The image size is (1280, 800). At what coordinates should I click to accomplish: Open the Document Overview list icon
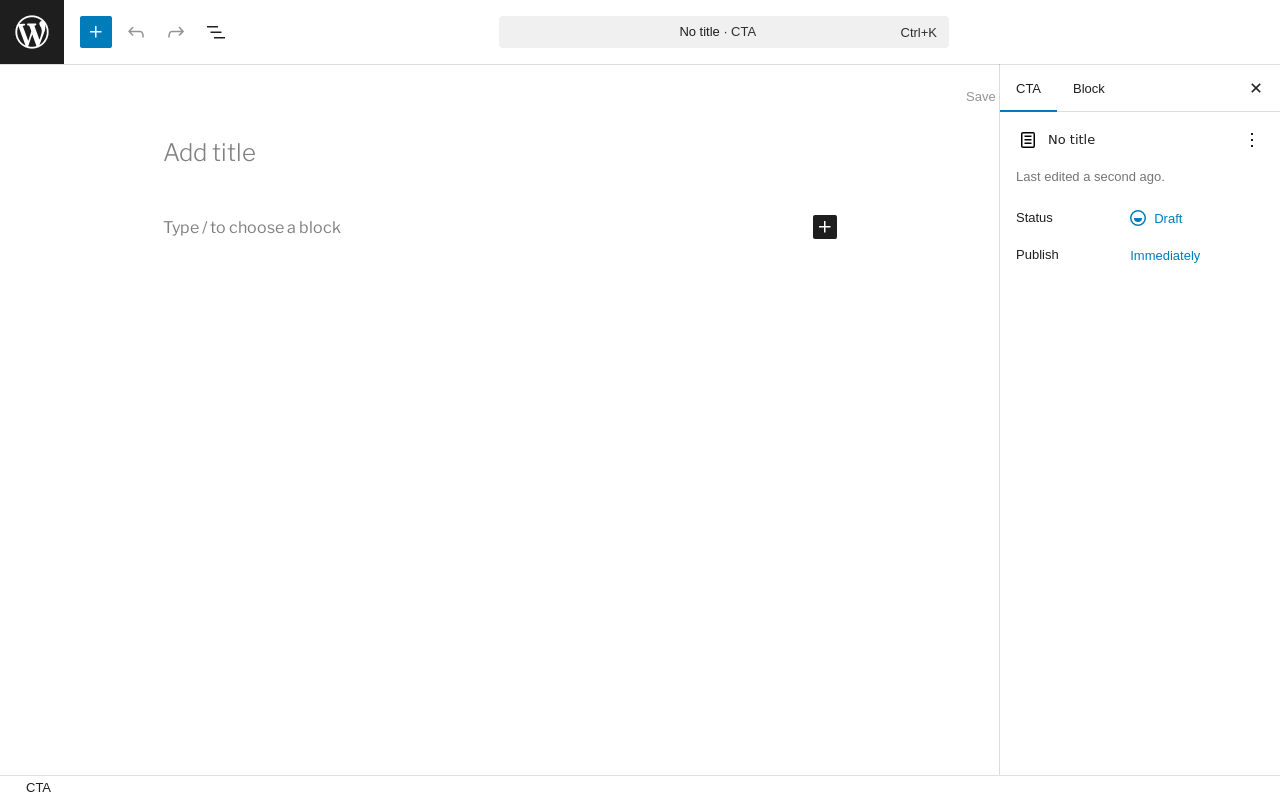[216, 32]
